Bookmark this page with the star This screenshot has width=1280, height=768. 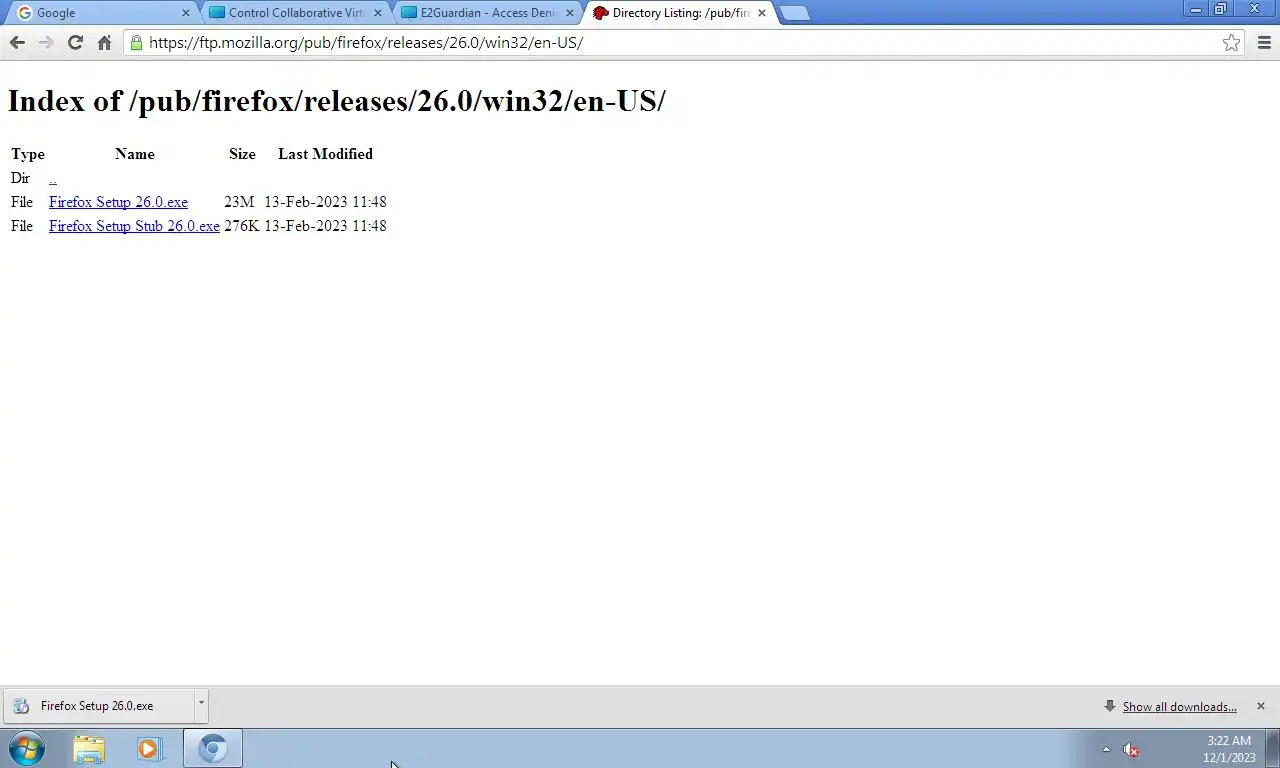1231,42
